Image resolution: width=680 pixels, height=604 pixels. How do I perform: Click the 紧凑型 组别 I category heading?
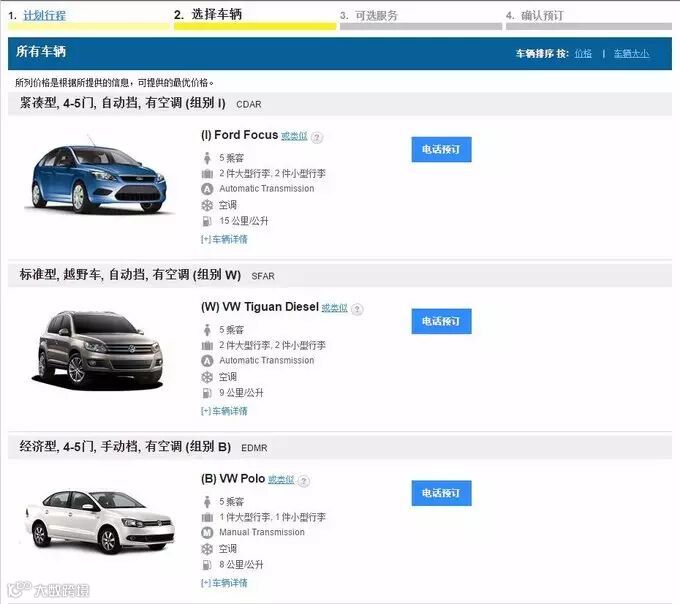point(123,103)
